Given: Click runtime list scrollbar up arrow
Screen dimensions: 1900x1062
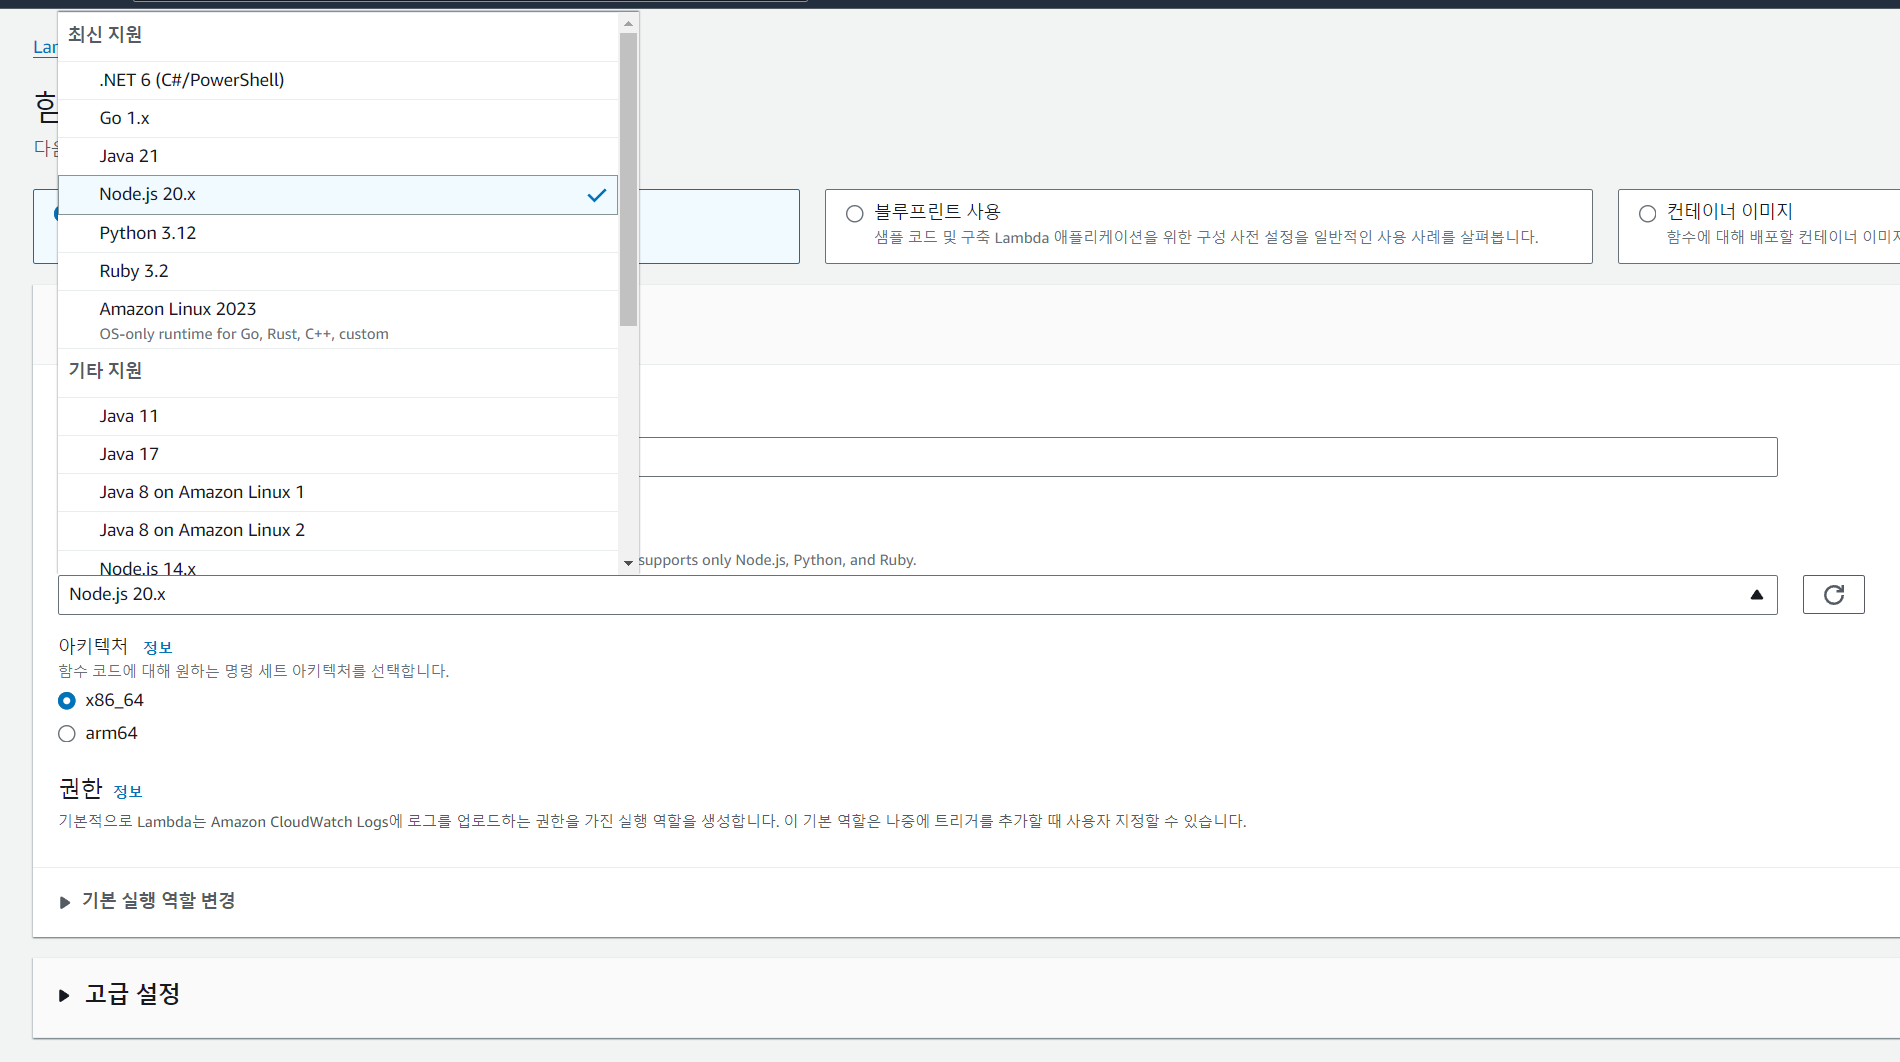Looking at the screenshot, I should [628, 23].
